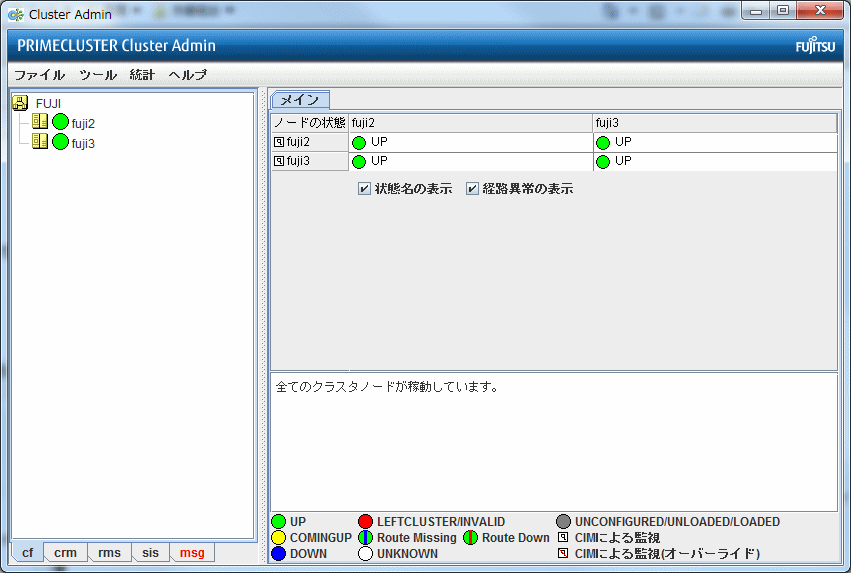Click the ノードの状態 header cell

pos(309,123)
